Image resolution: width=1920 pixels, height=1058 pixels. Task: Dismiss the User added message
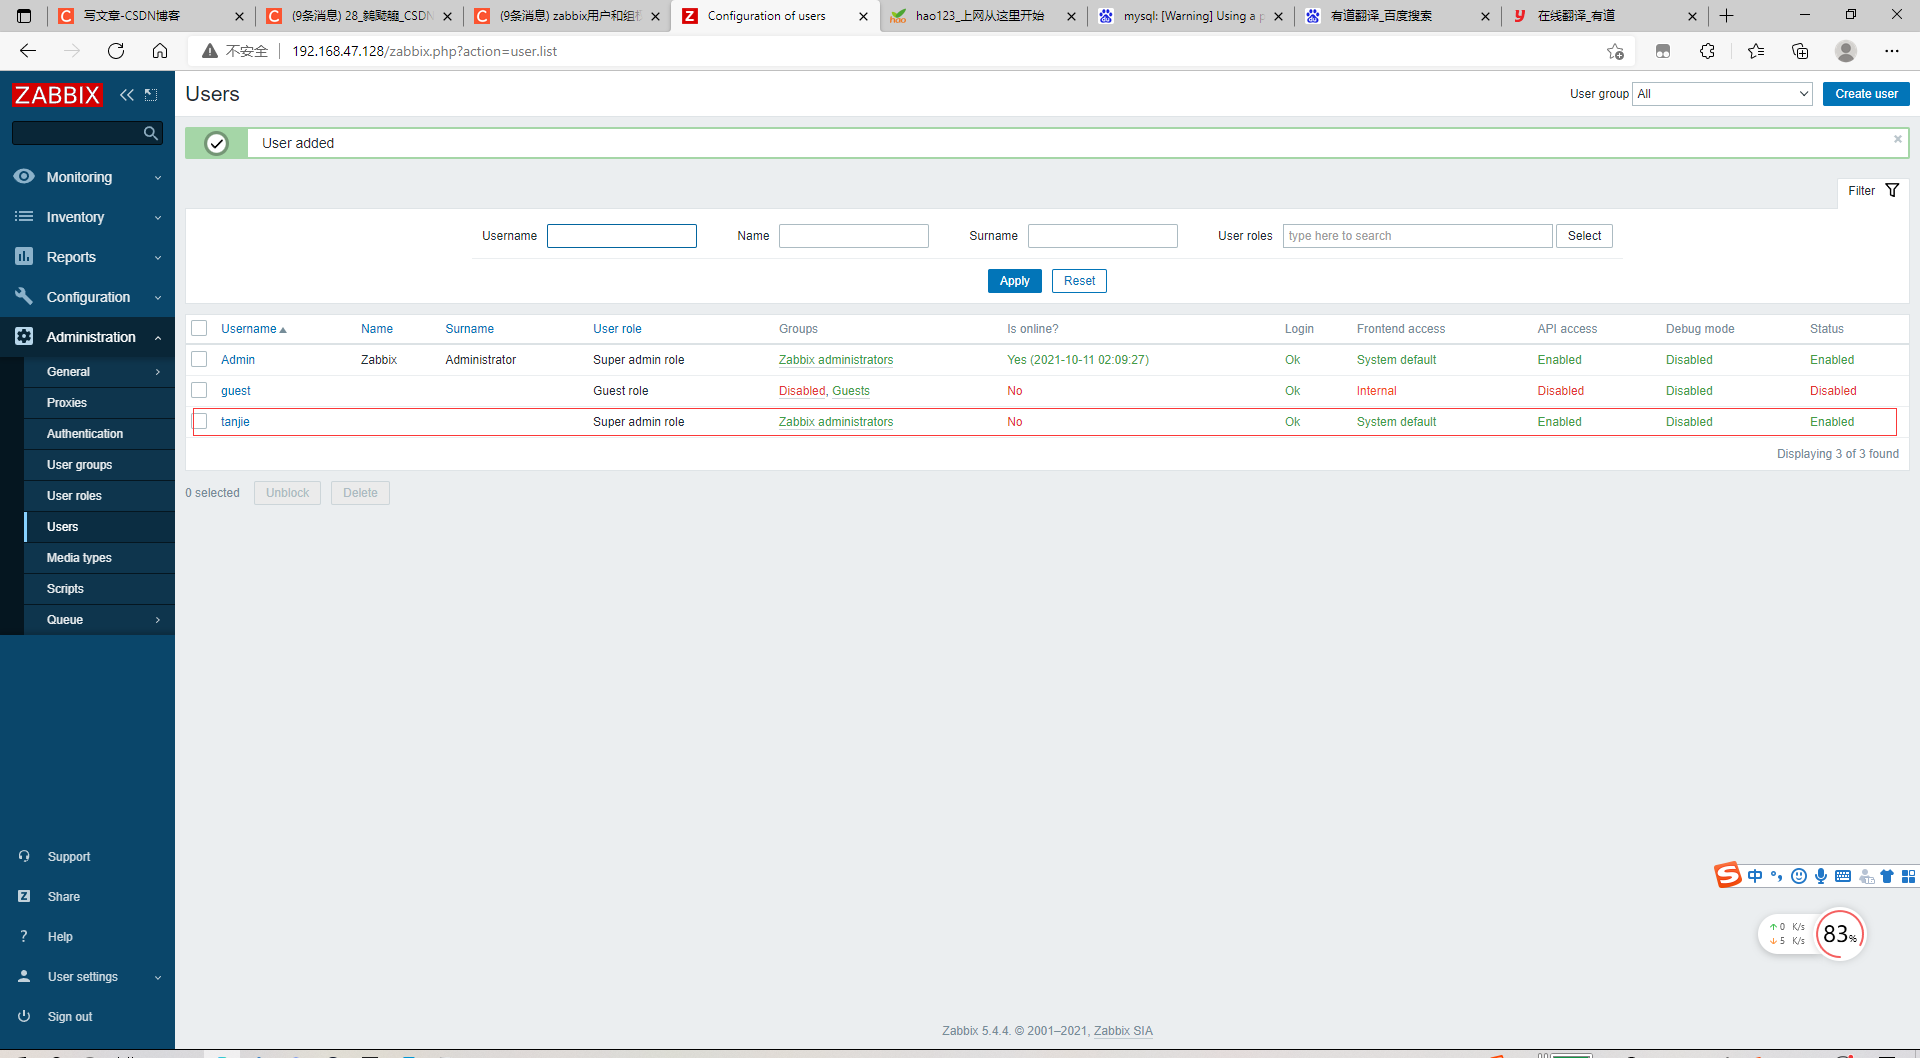click(x=1897, y=139)
